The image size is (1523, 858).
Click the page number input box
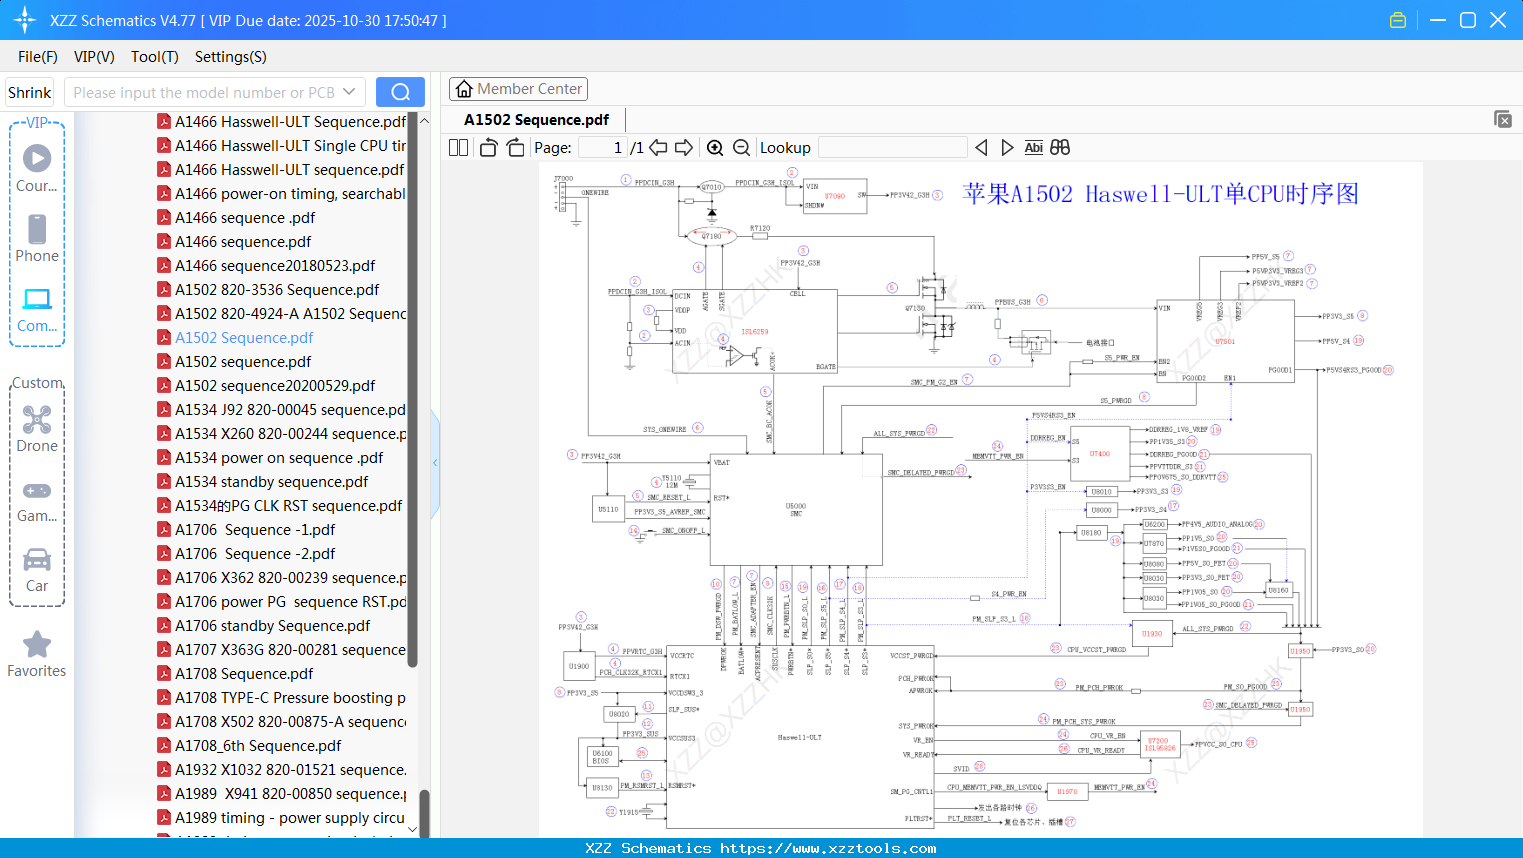point(603,147)
